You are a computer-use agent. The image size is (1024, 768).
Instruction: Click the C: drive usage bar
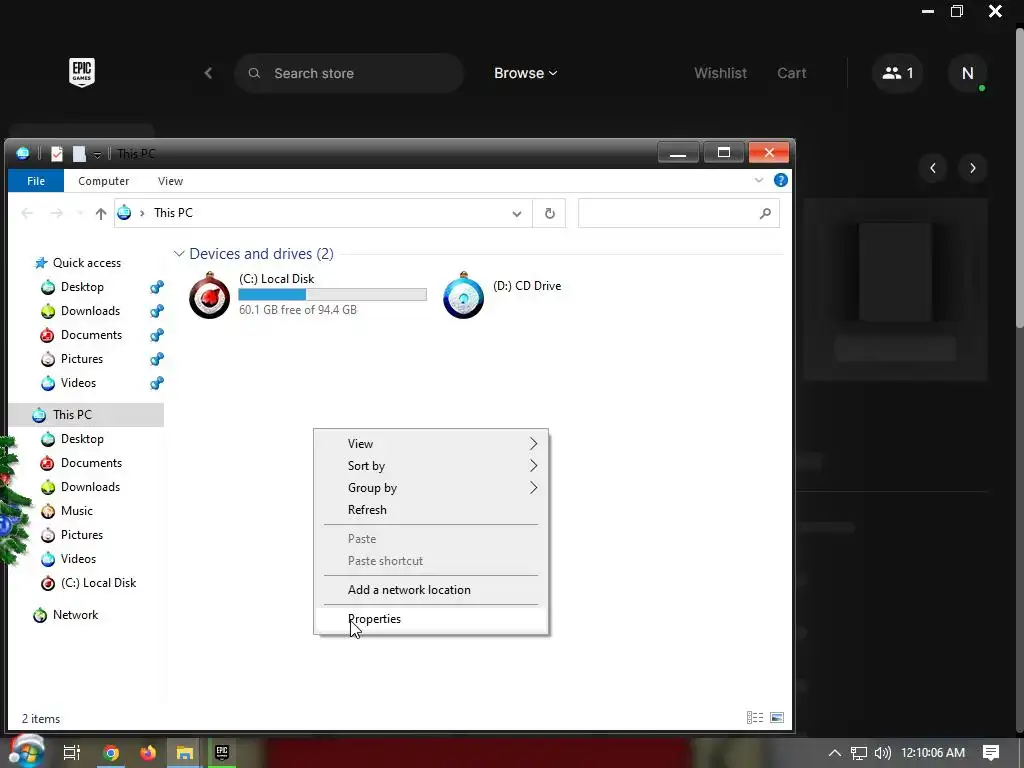pos(332,295)
